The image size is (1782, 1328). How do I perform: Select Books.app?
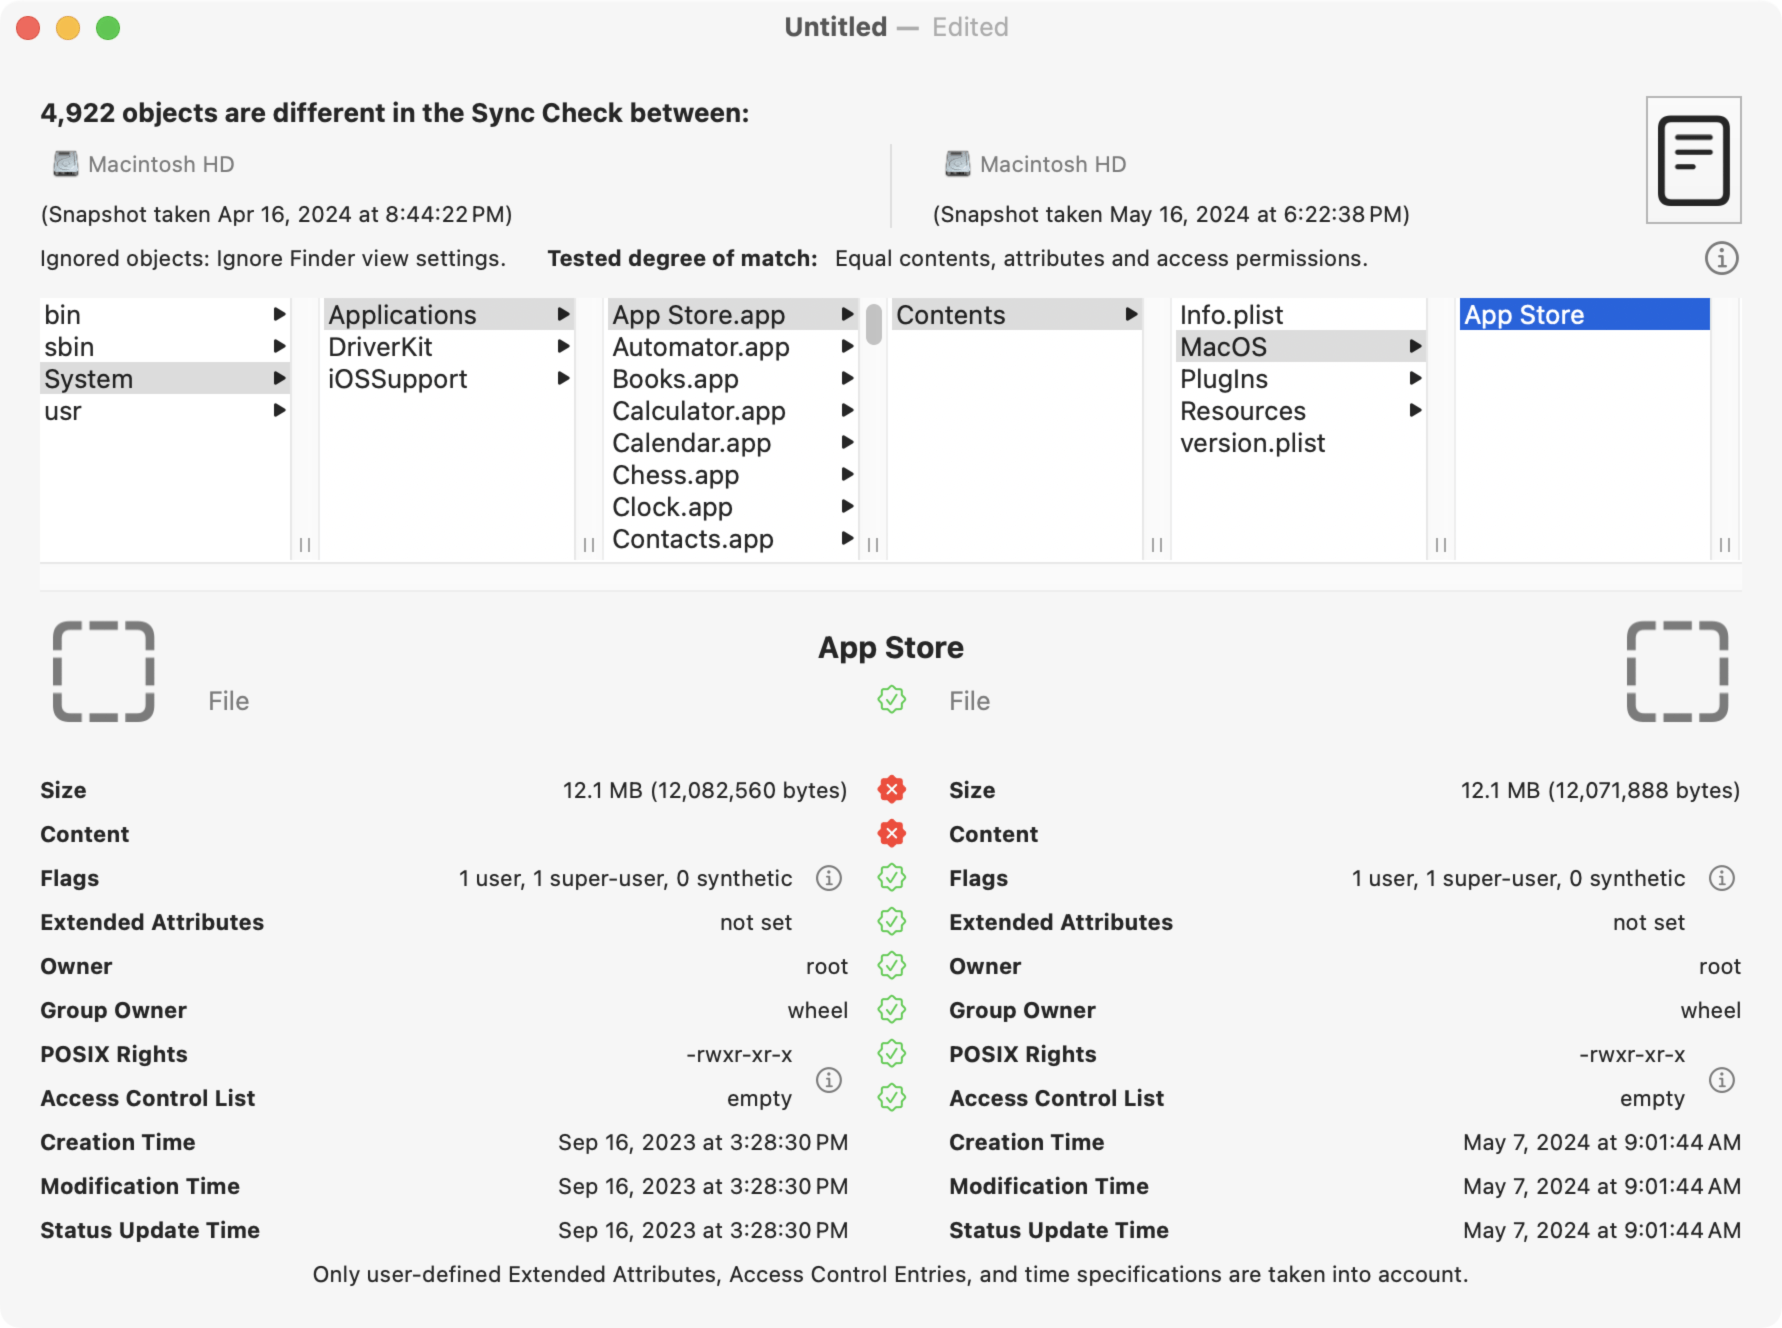[x=733, y=379]
